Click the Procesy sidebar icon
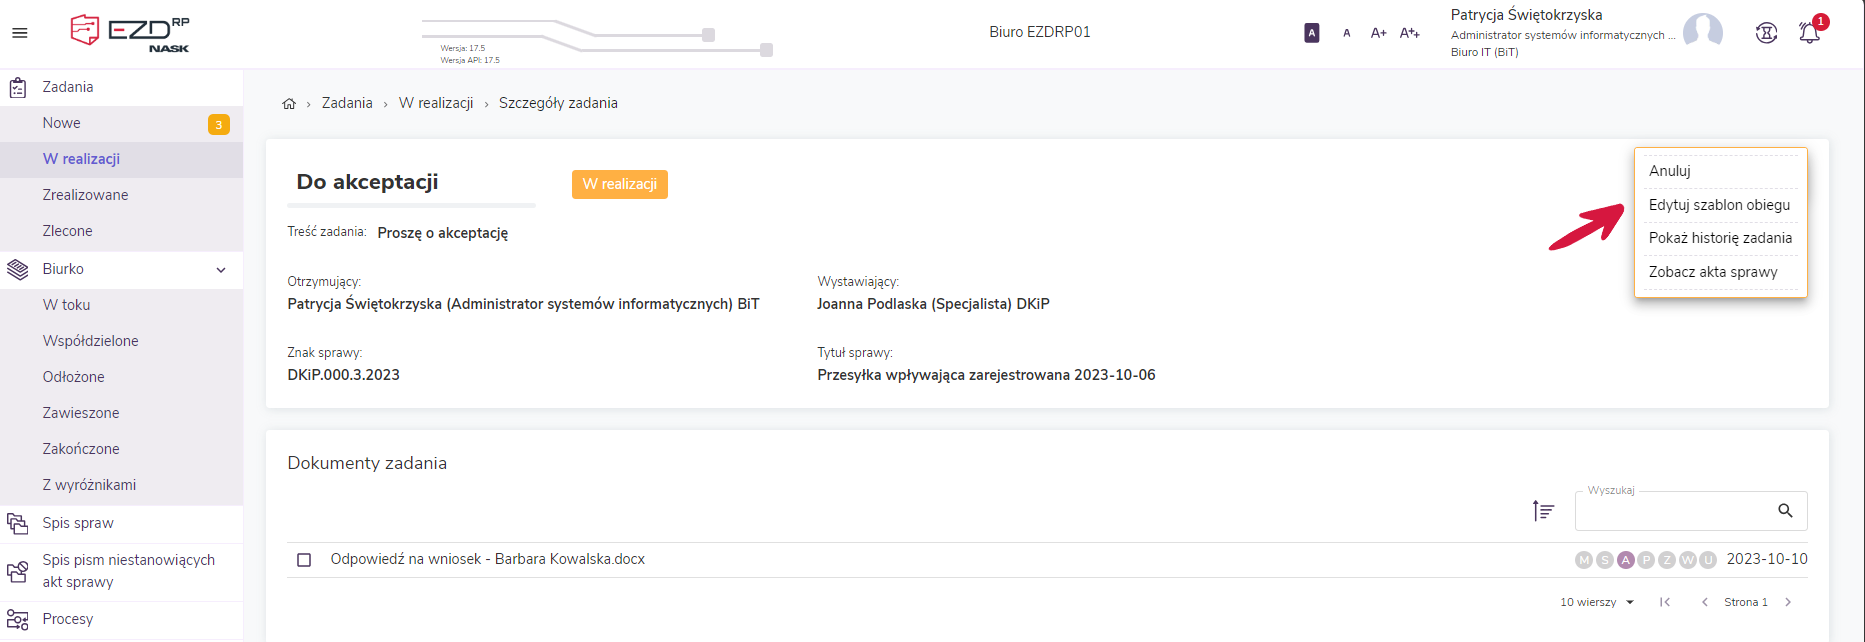Image resolution: width=1865 pixels, height=642 pixels. (x=18, y=620)
